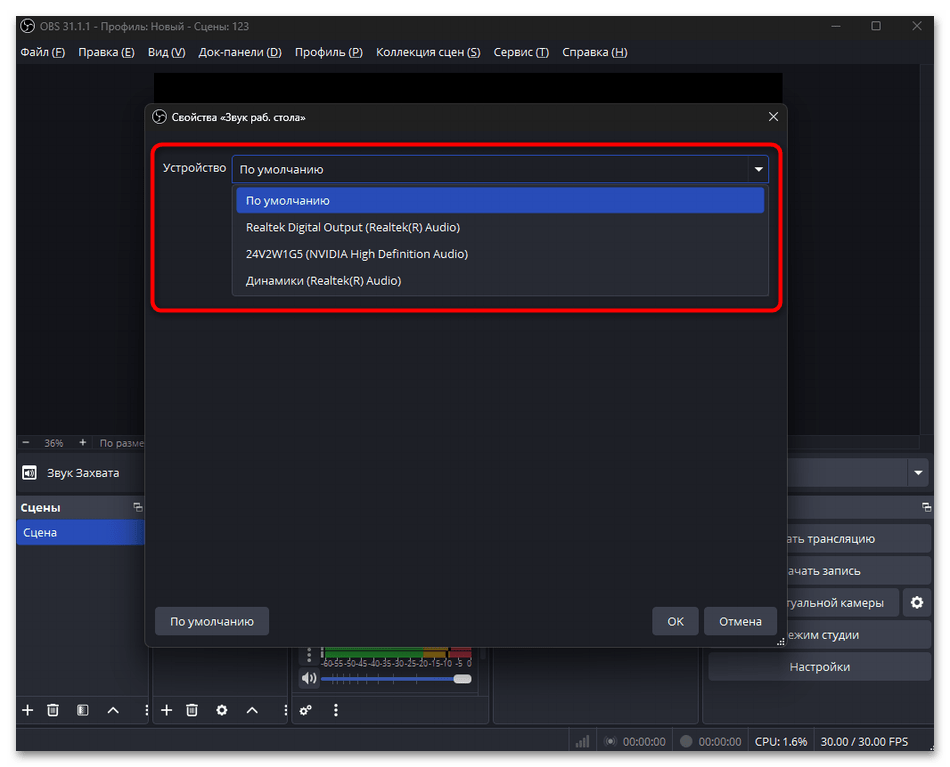The image size is (950, 767).
Task: Zoom in preview with plus button
Action: [x=82, y=443]
